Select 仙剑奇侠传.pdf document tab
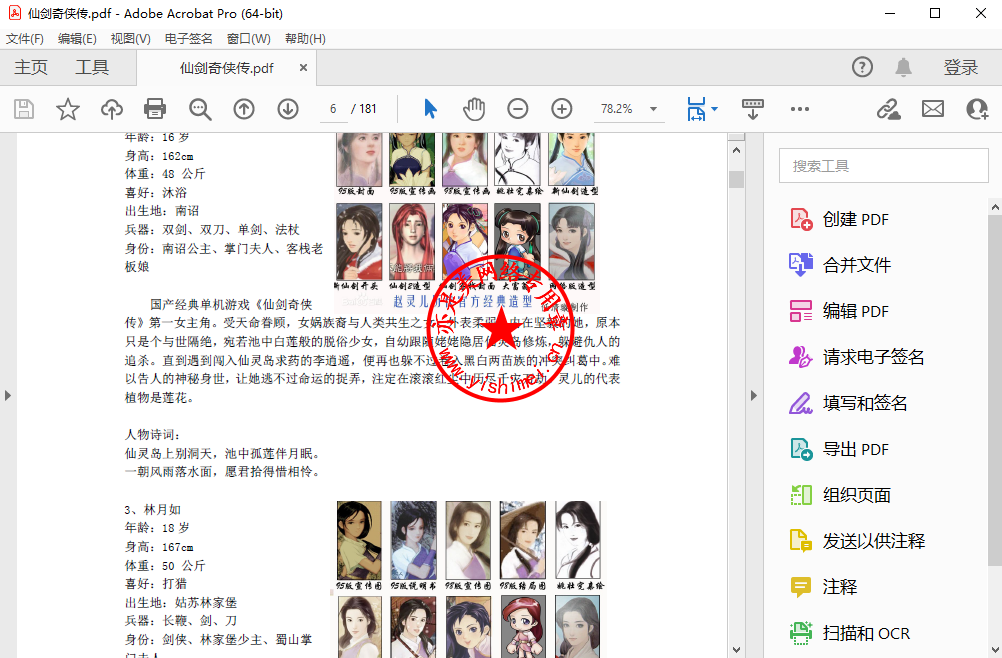 tap(226, 68)
